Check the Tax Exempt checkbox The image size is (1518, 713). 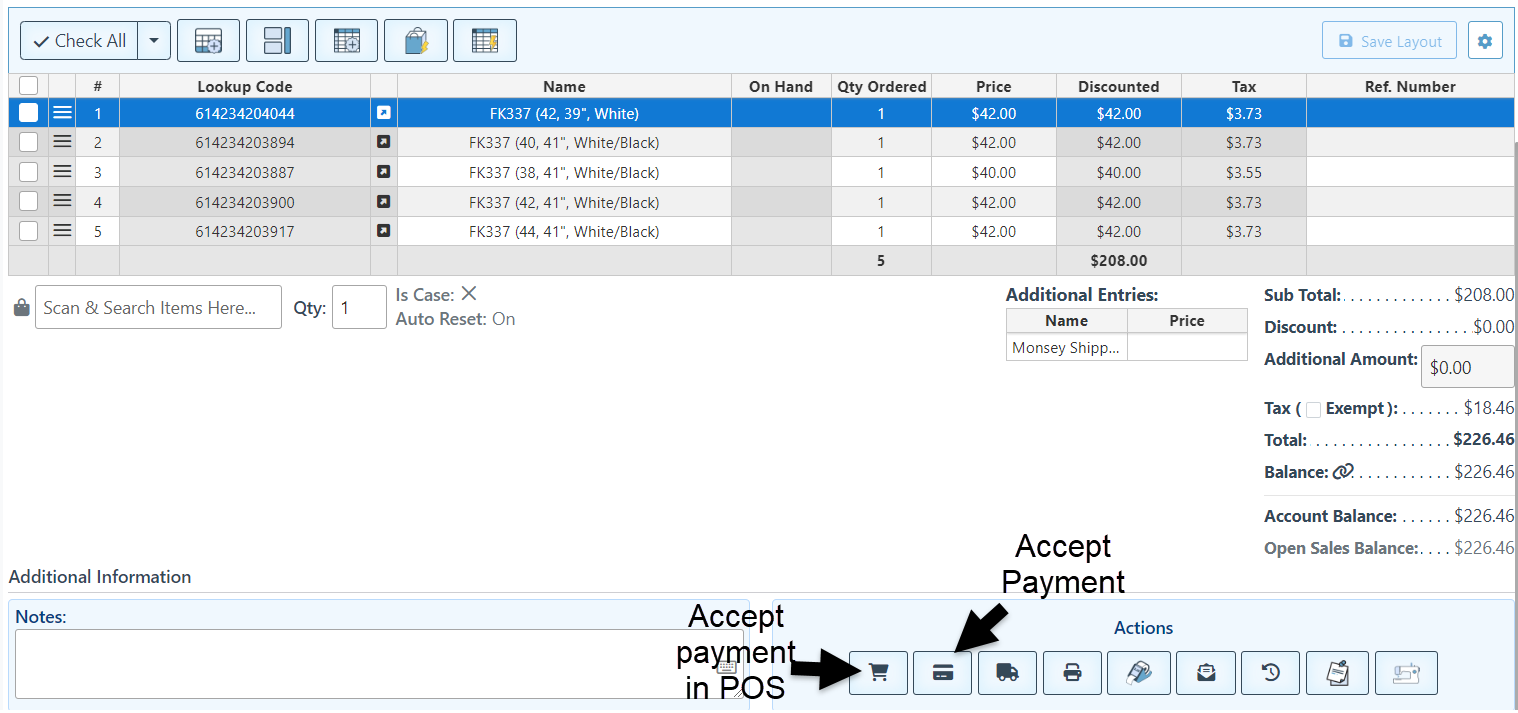1314,409
